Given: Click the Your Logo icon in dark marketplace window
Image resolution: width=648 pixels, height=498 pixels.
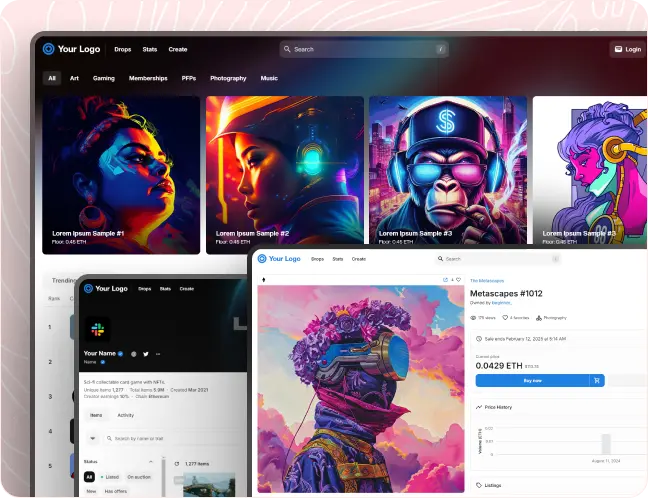Looking at the screenshot, I should coord(48,49).
